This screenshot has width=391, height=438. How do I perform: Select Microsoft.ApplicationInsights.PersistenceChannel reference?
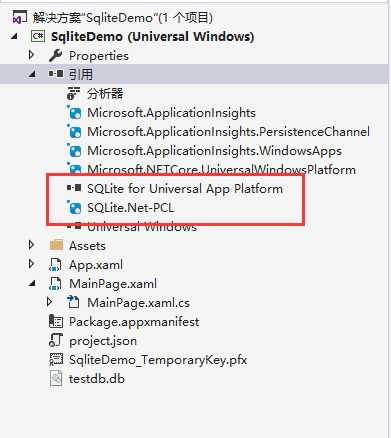pyautogui.click(x=228, y=132)
